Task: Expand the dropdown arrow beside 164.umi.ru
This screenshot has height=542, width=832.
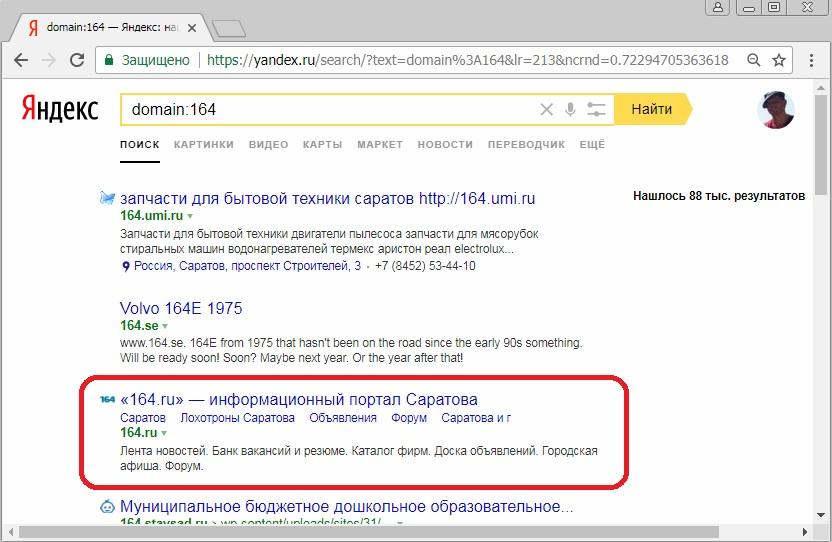Action: click(x=190, y=216)
